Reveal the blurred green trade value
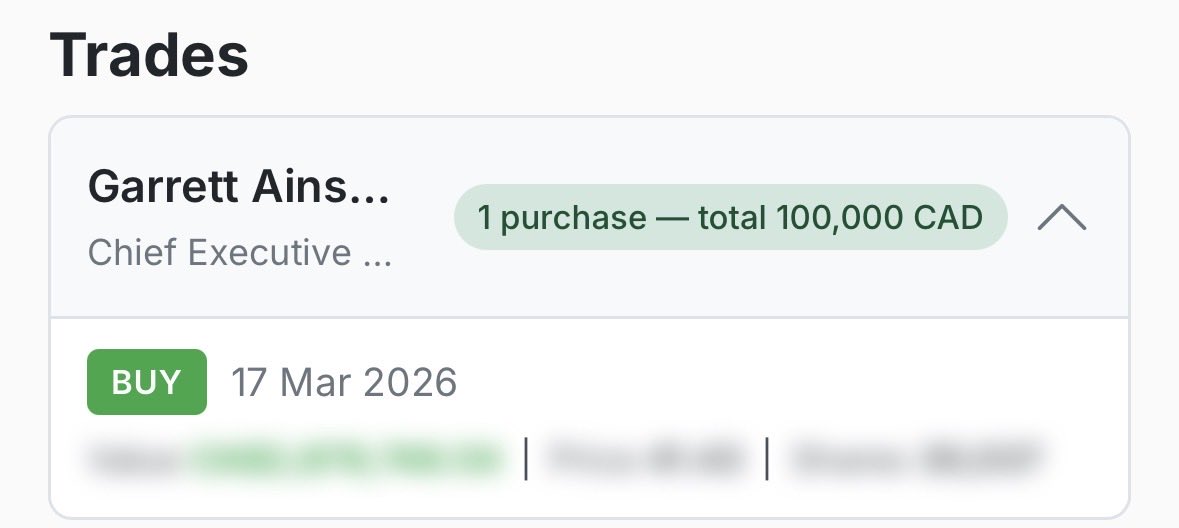The image size is (1179, 528). [x=347, y=458]
